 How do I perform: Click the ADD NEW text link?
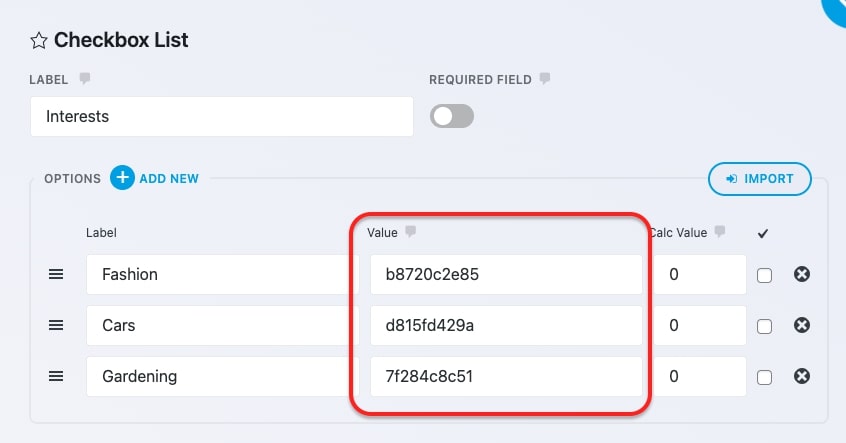[169, 179]
